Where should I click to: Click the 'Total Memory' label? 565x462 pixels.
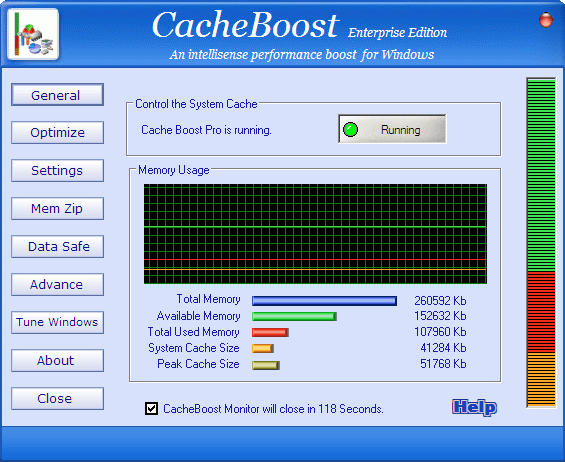[x=208, y=299]
